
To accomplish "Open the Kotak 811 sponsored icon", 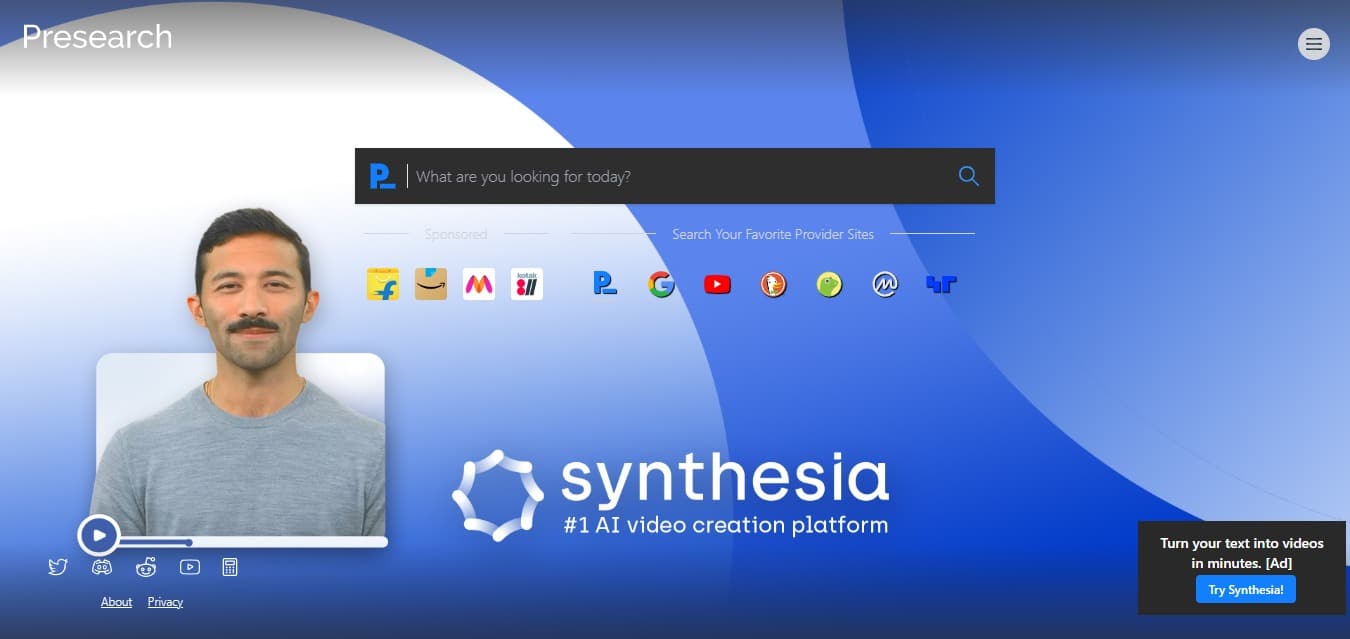I will point(527,284).
